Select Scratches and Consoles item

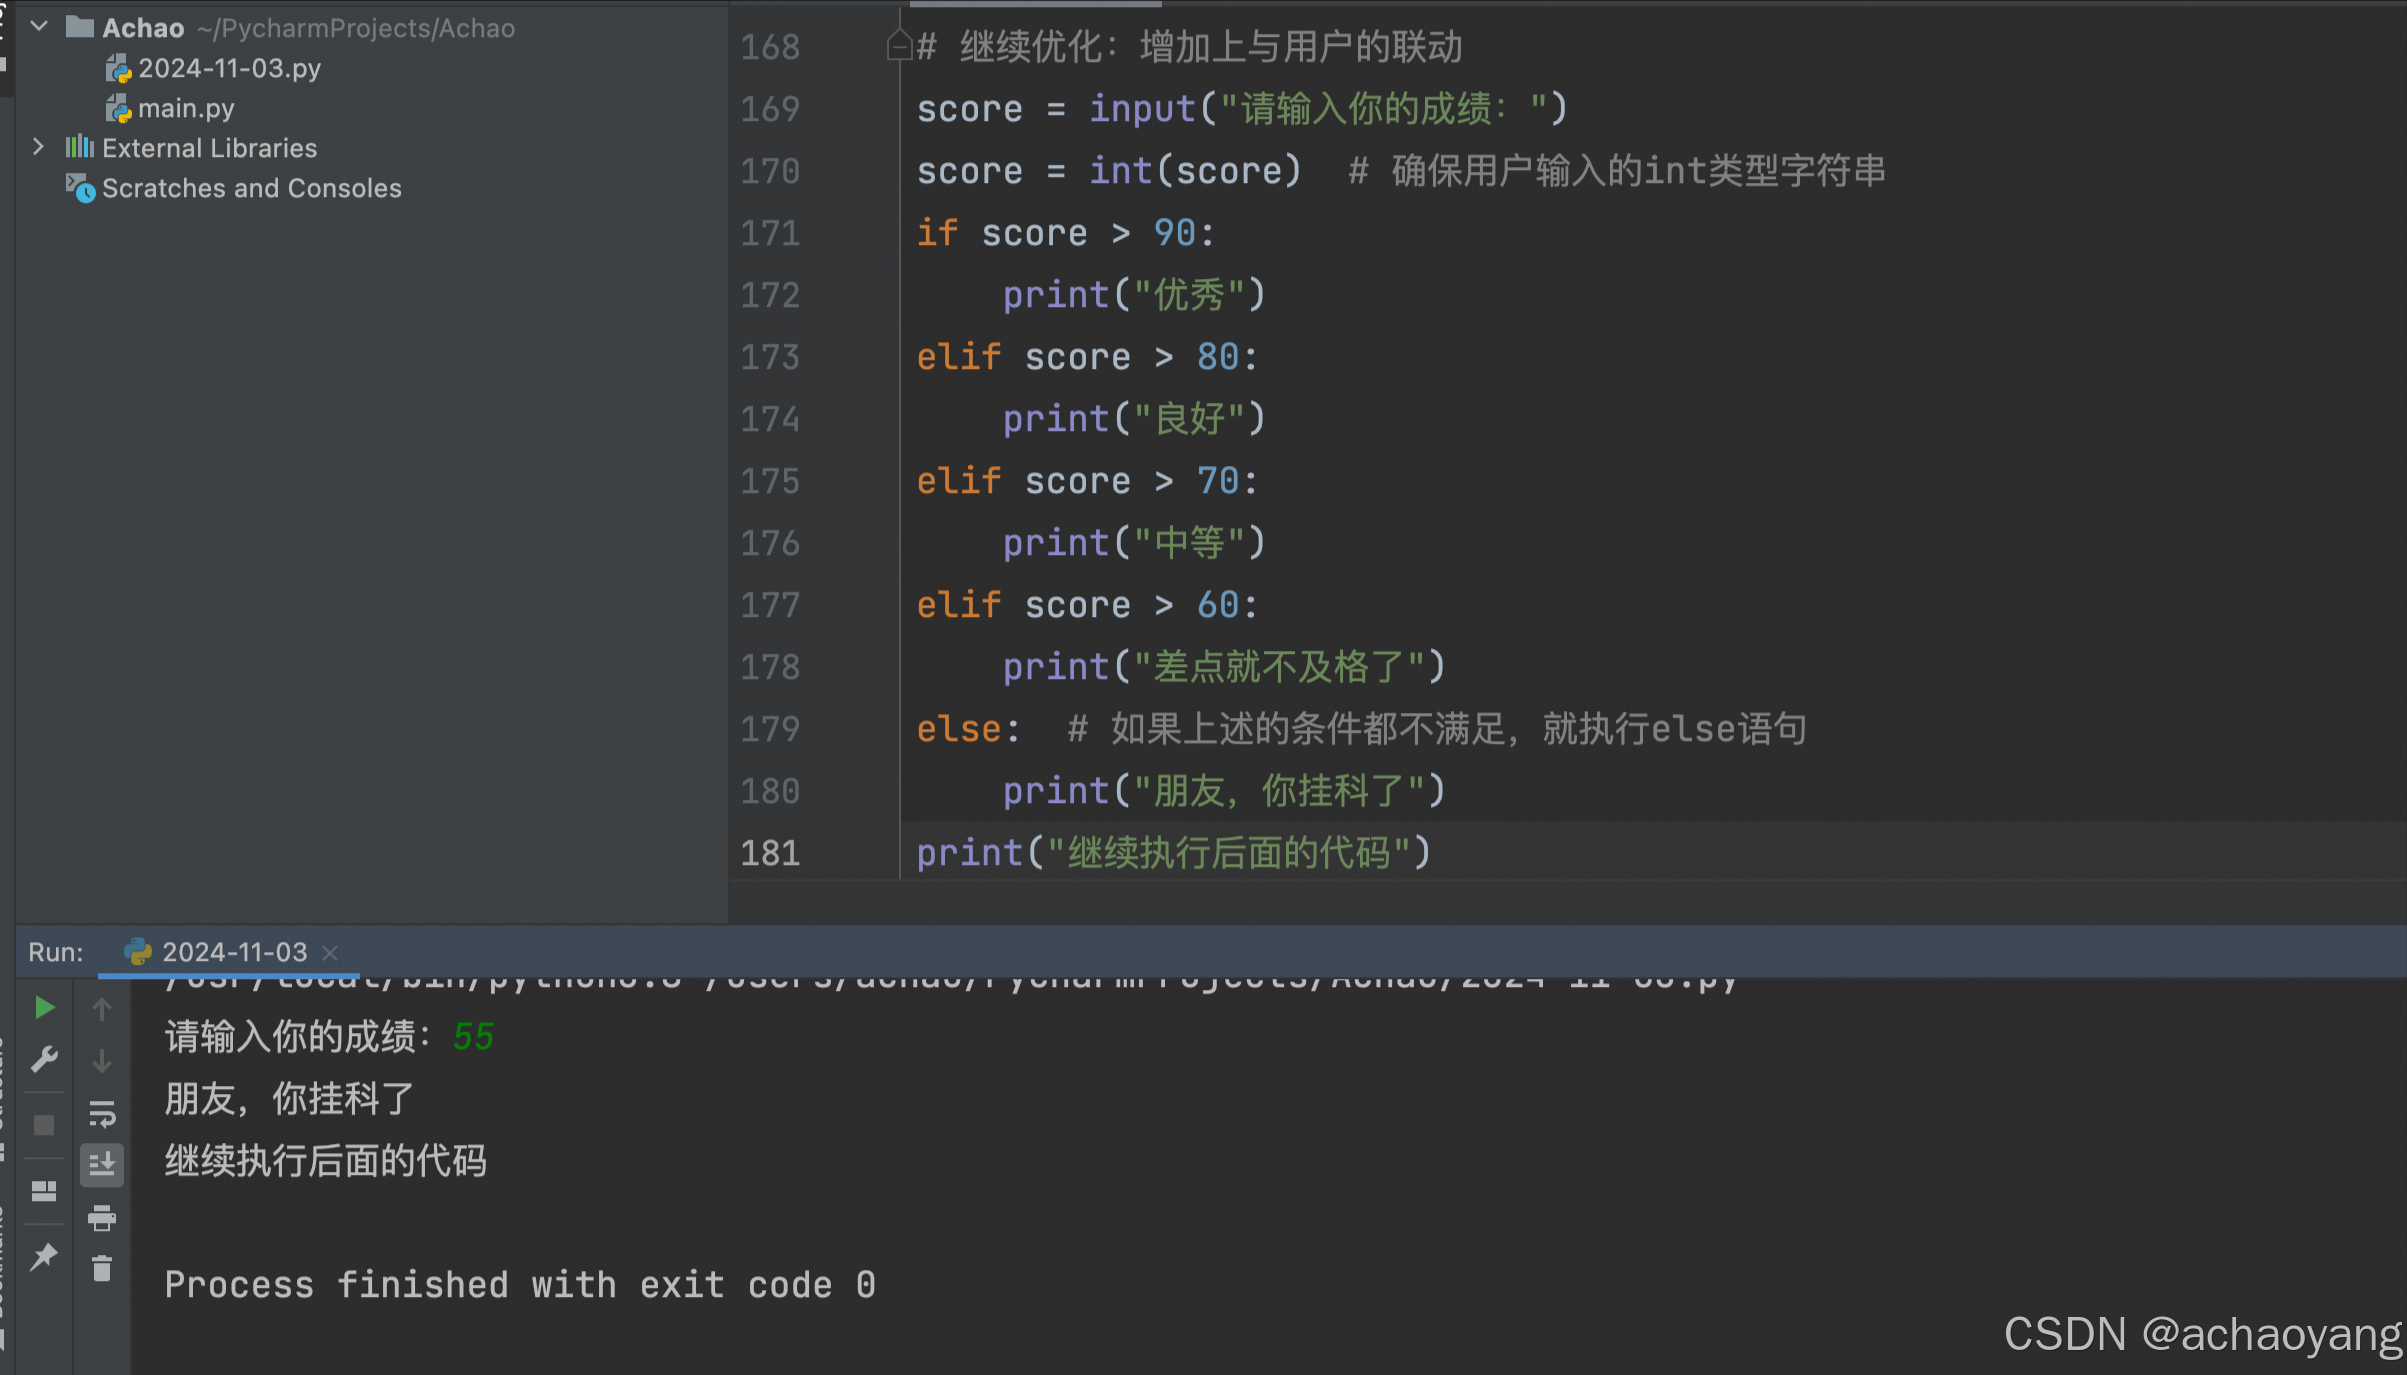[x=251, y=188]
